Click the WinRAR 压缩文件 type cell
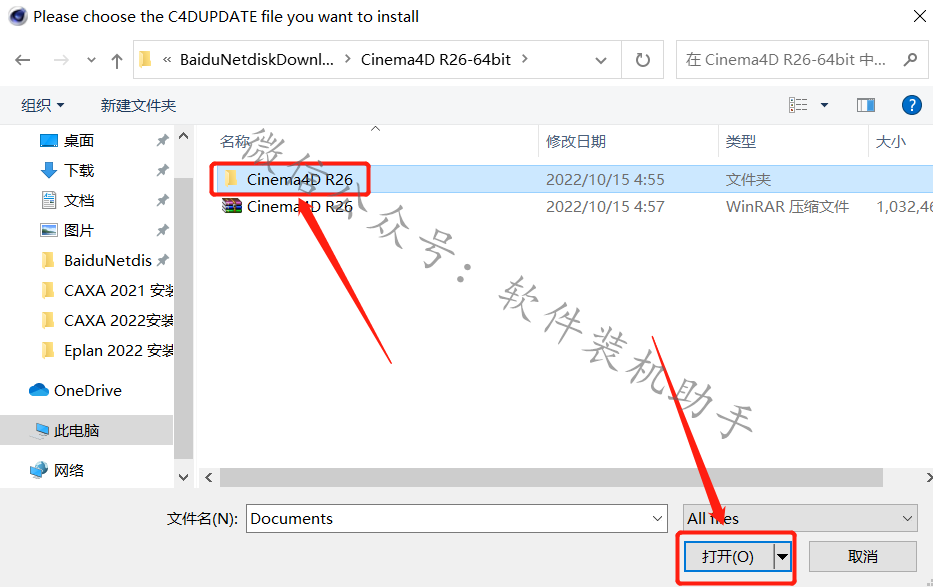 click(787, 207)
